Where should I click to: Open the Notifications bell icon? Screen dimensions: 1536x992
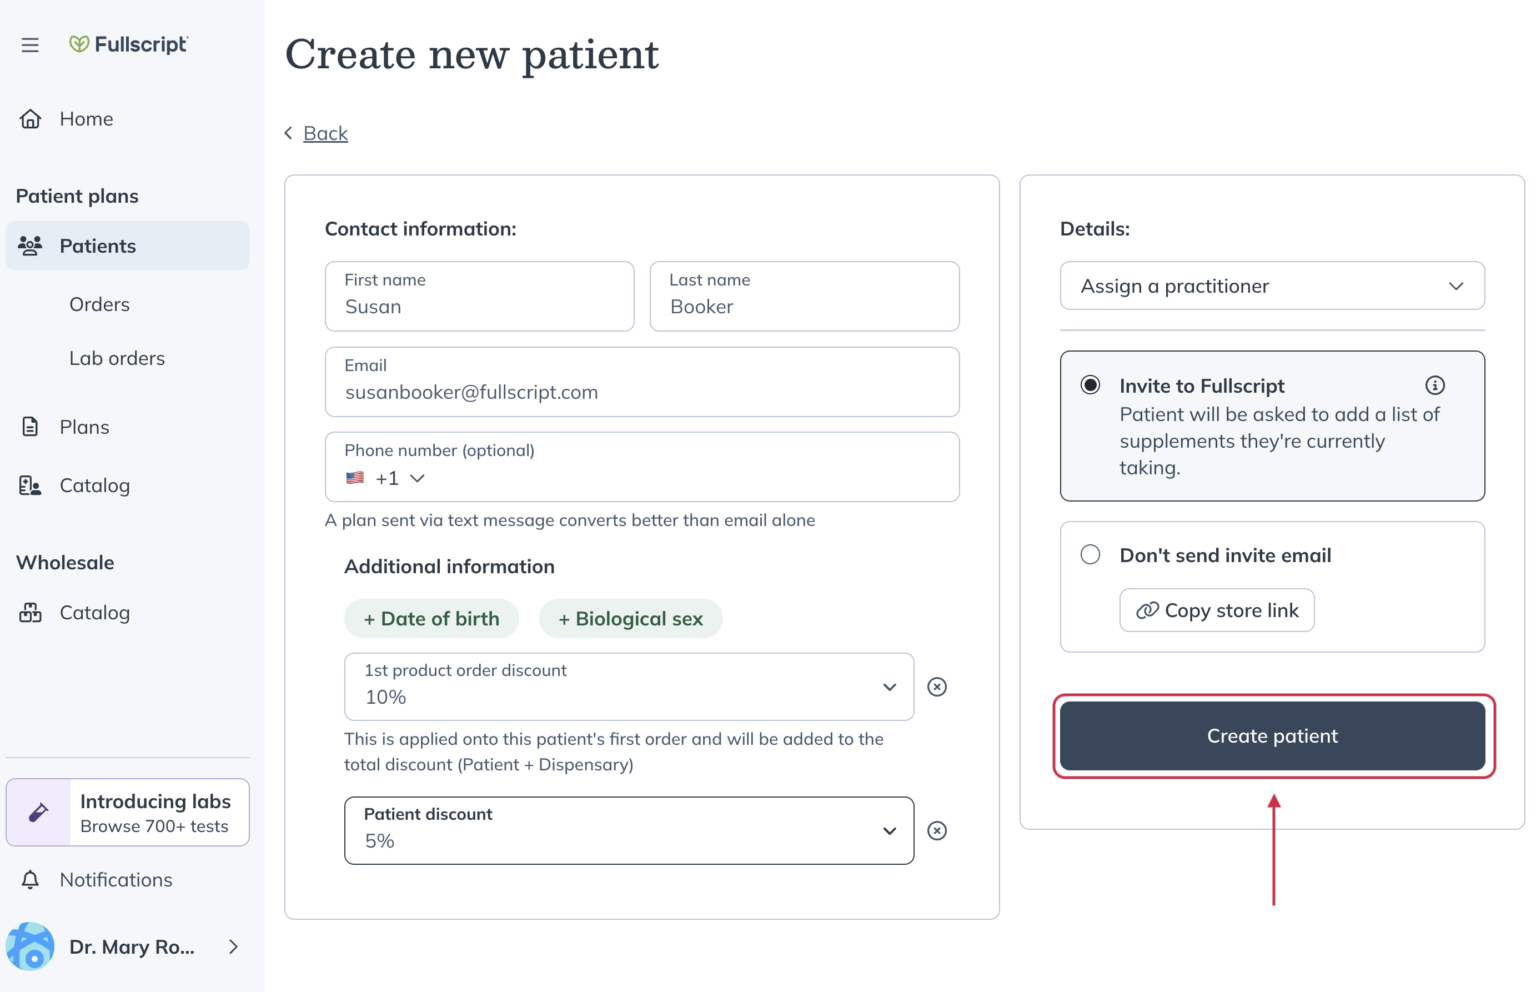coord(30,879)
